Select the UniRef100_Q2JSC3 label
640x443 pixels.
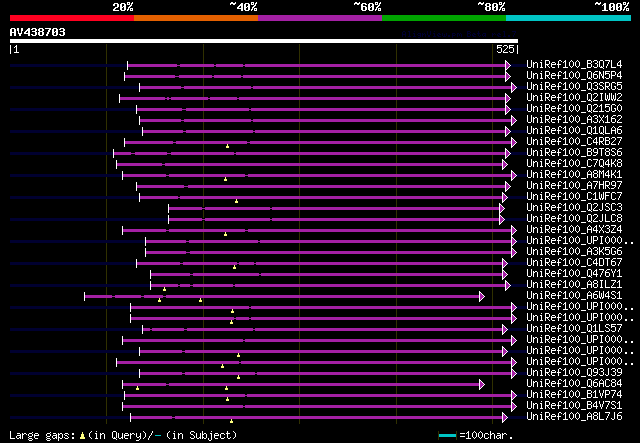point(574,208)
